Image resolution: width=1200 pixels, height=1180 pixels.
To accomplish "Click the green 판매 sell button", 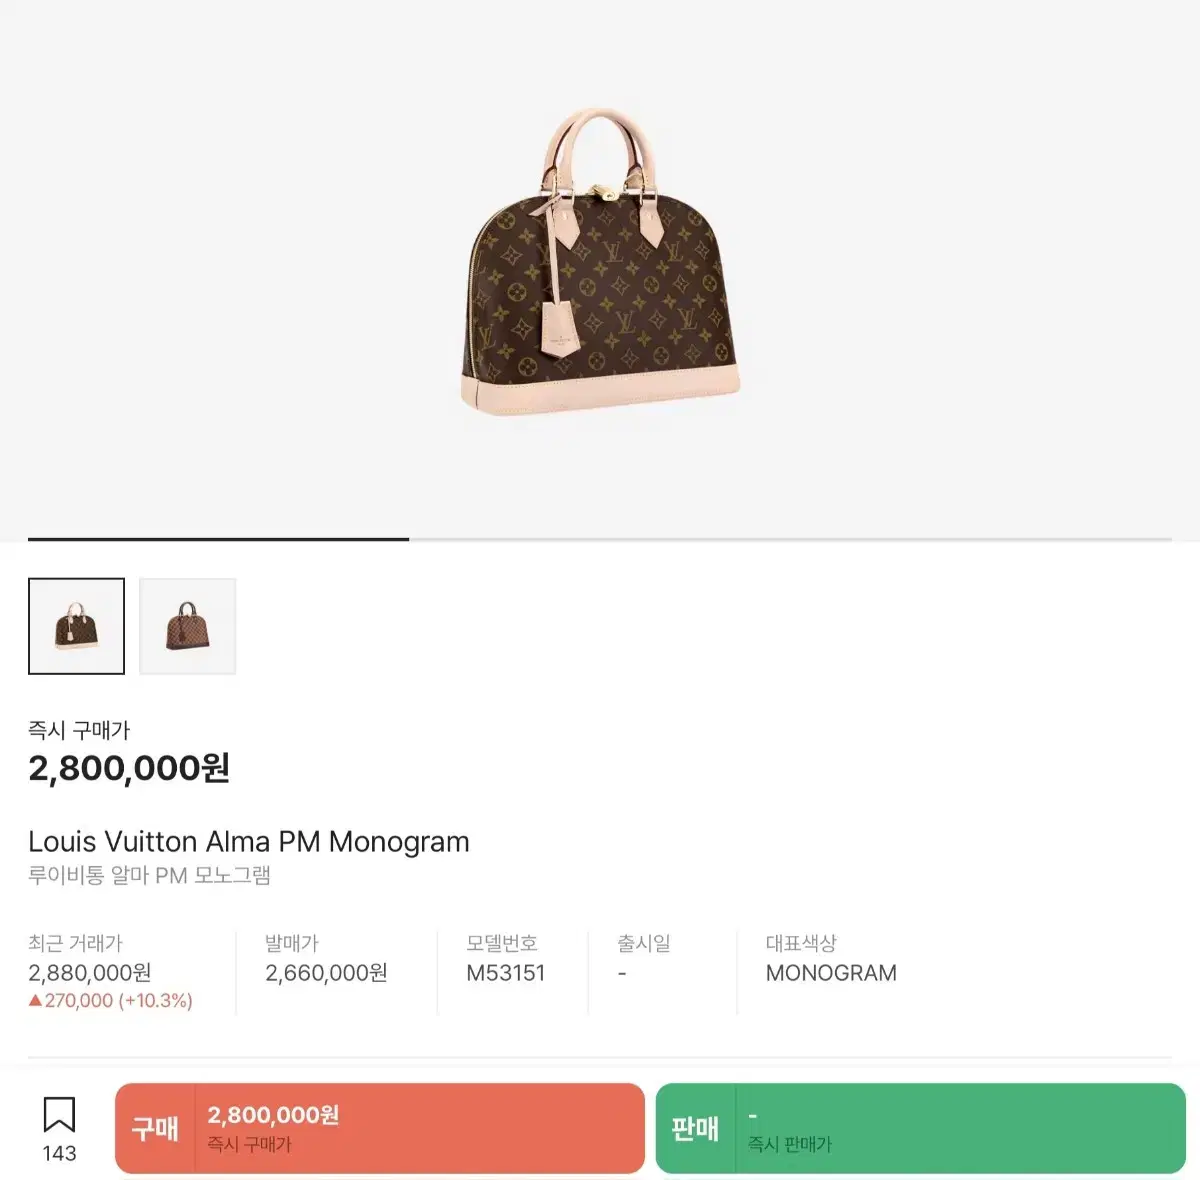I will click(x=920, y=1128).
